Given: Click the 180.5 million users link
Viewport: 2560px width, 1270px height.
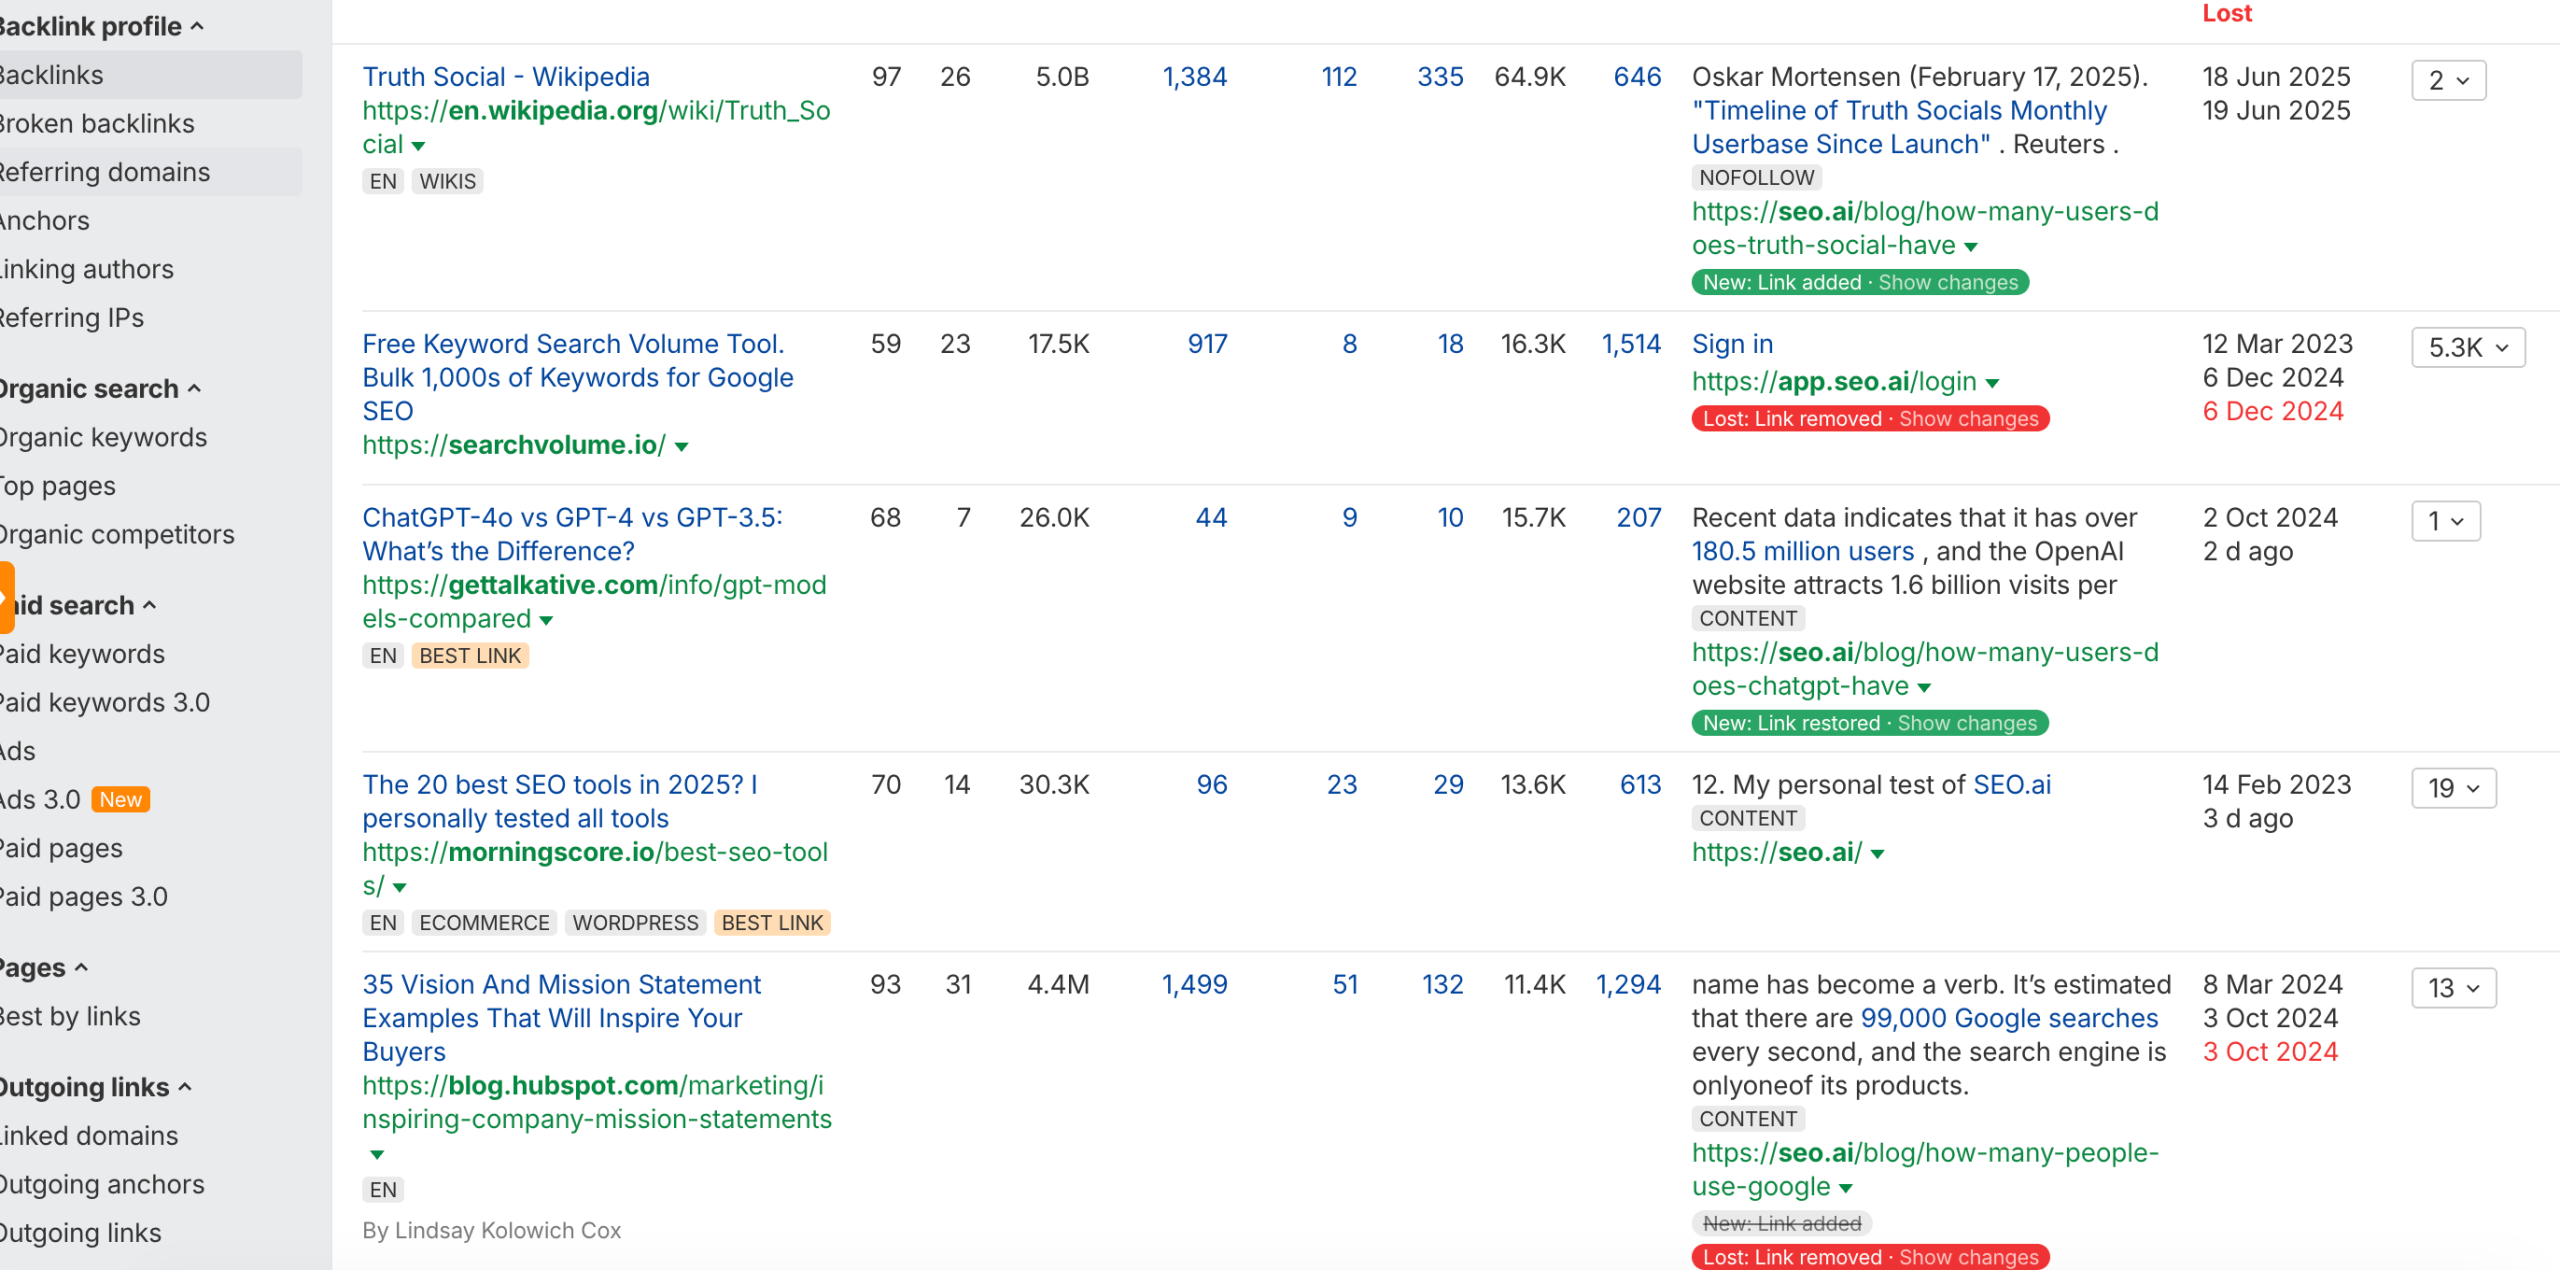Looking at the screenshot, I should pos(1802,551).
